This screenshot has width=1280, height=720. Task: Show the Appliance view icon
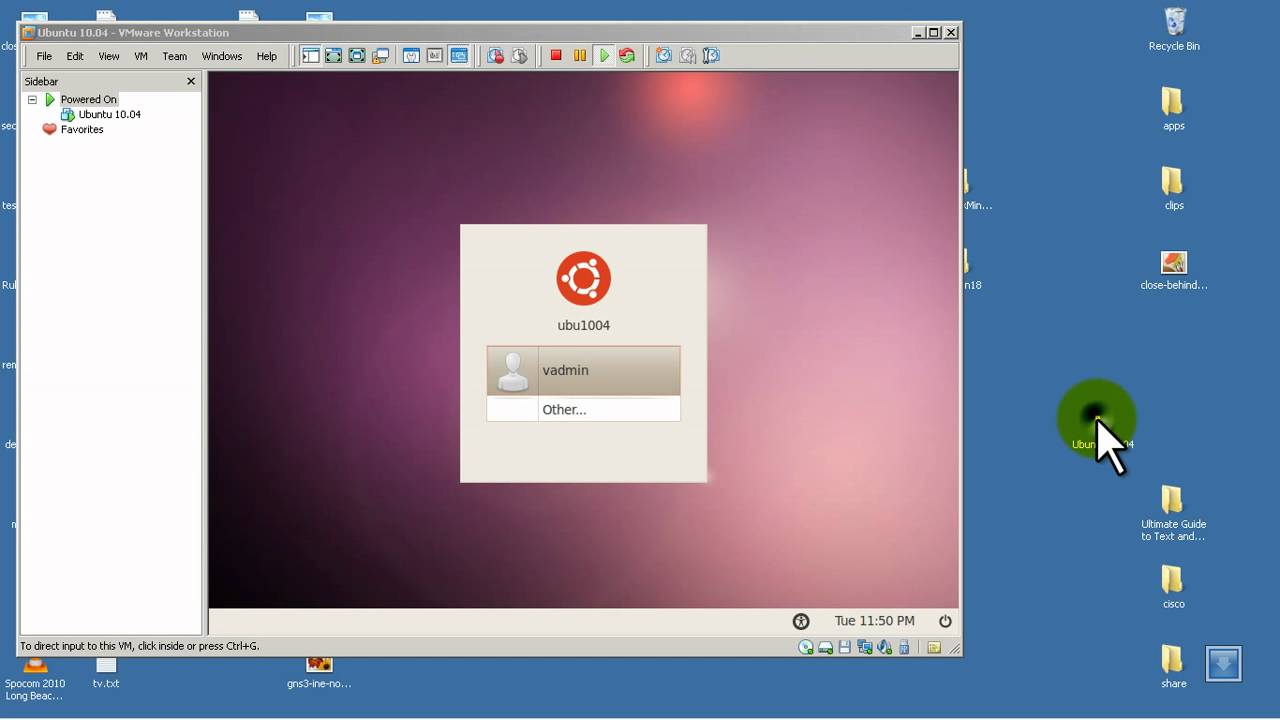(x=435, y=56)
